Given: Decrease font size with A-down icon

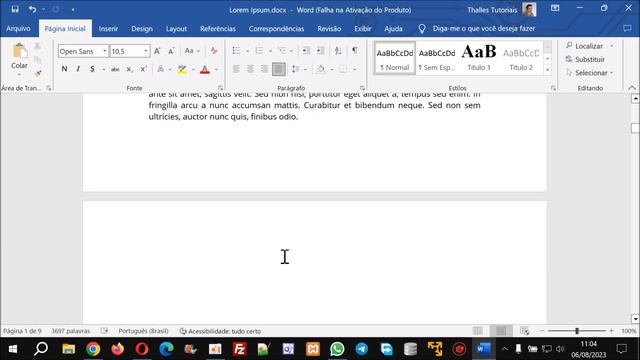Looking at the screenshot, I should click(171, 51).
